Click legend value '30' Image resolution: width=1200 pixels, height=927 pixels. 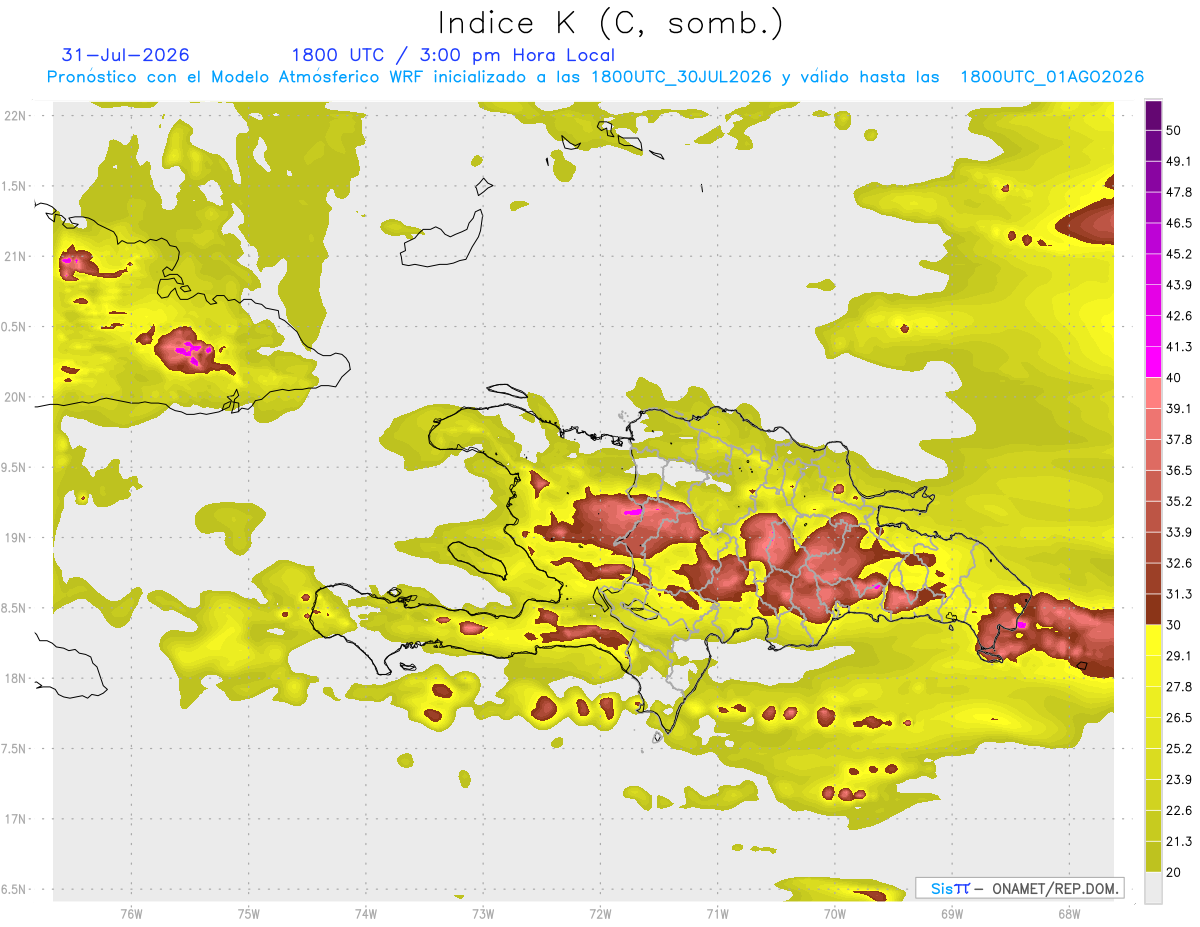pyautogui.click(x=1175, y=625)
